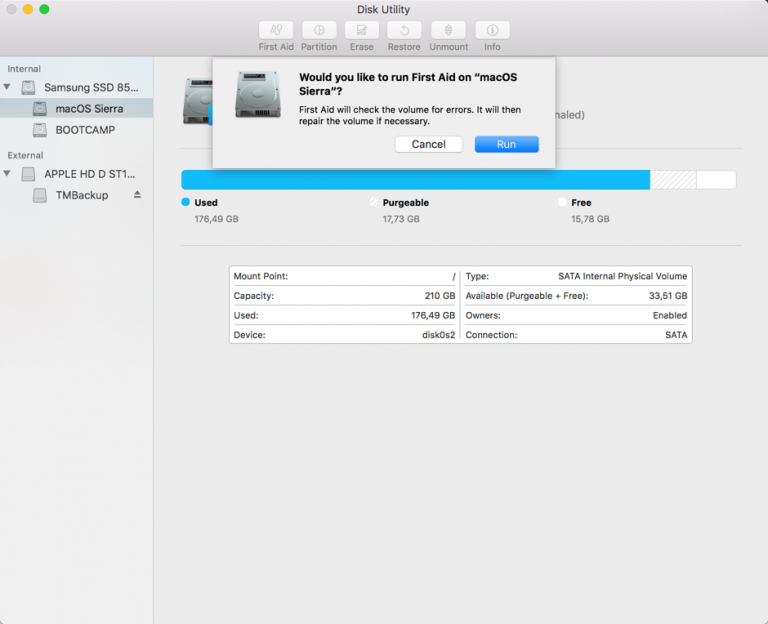Image resolution: width=768 pixels, height=624 pixels.
Task: Click SATA Internal Physical Volume type value
Action: [x=623, y=276]
